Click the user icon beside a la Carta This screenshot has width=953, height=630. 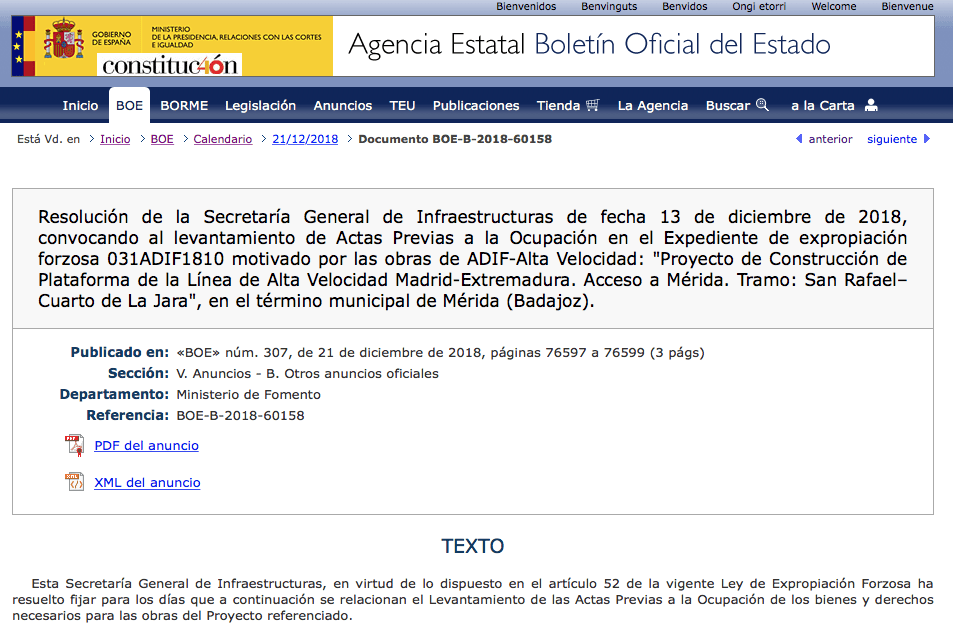click(x=871, y=105)
